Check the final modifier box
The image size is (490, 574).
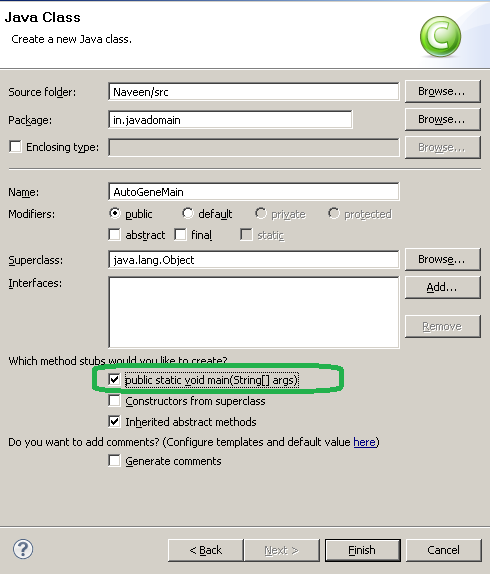[180, 235]
